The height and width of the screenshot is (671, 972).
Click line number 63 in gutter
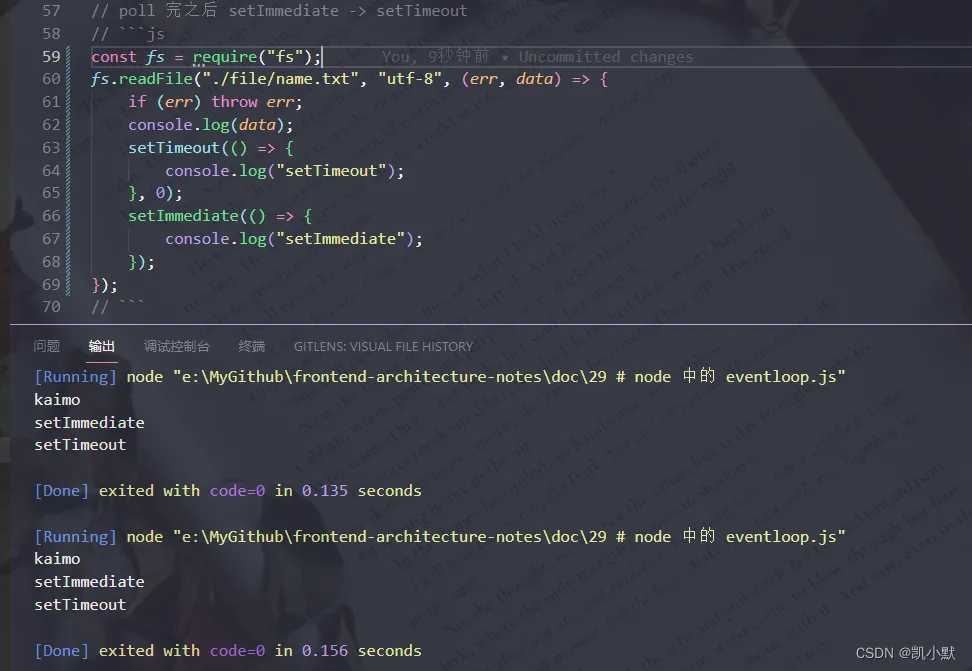pyautogui.click(x=51, y=148)
